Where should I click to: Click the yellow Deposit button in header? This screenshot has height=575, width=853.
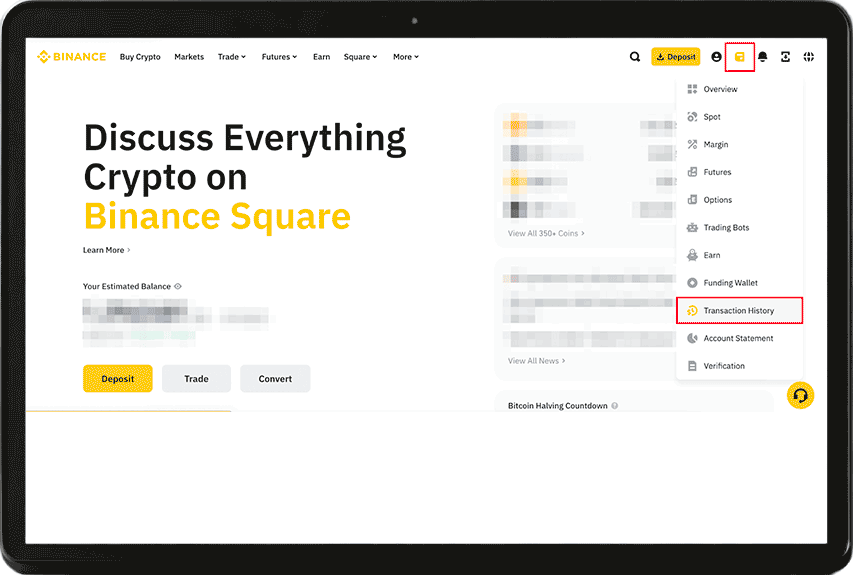[x=676, y=57]
